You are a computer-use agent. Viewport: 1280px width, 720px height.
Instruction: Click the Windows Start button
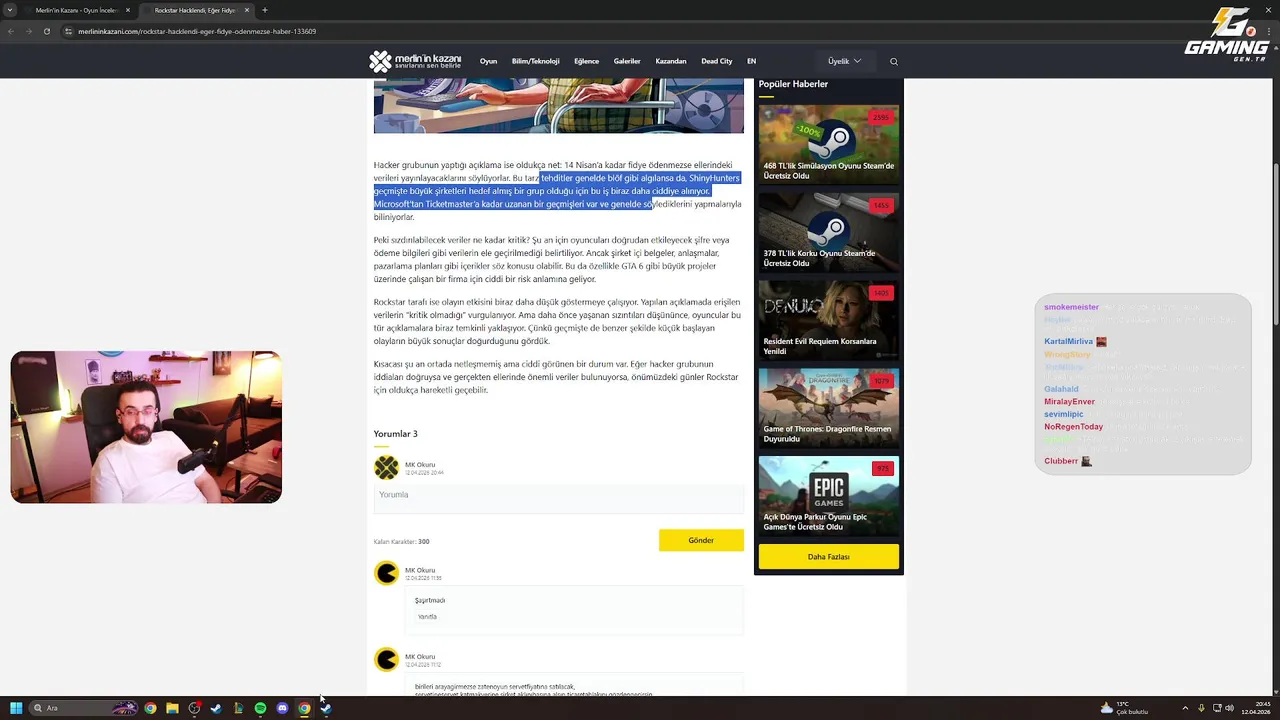pyautogui.click(x=16, y=708)
